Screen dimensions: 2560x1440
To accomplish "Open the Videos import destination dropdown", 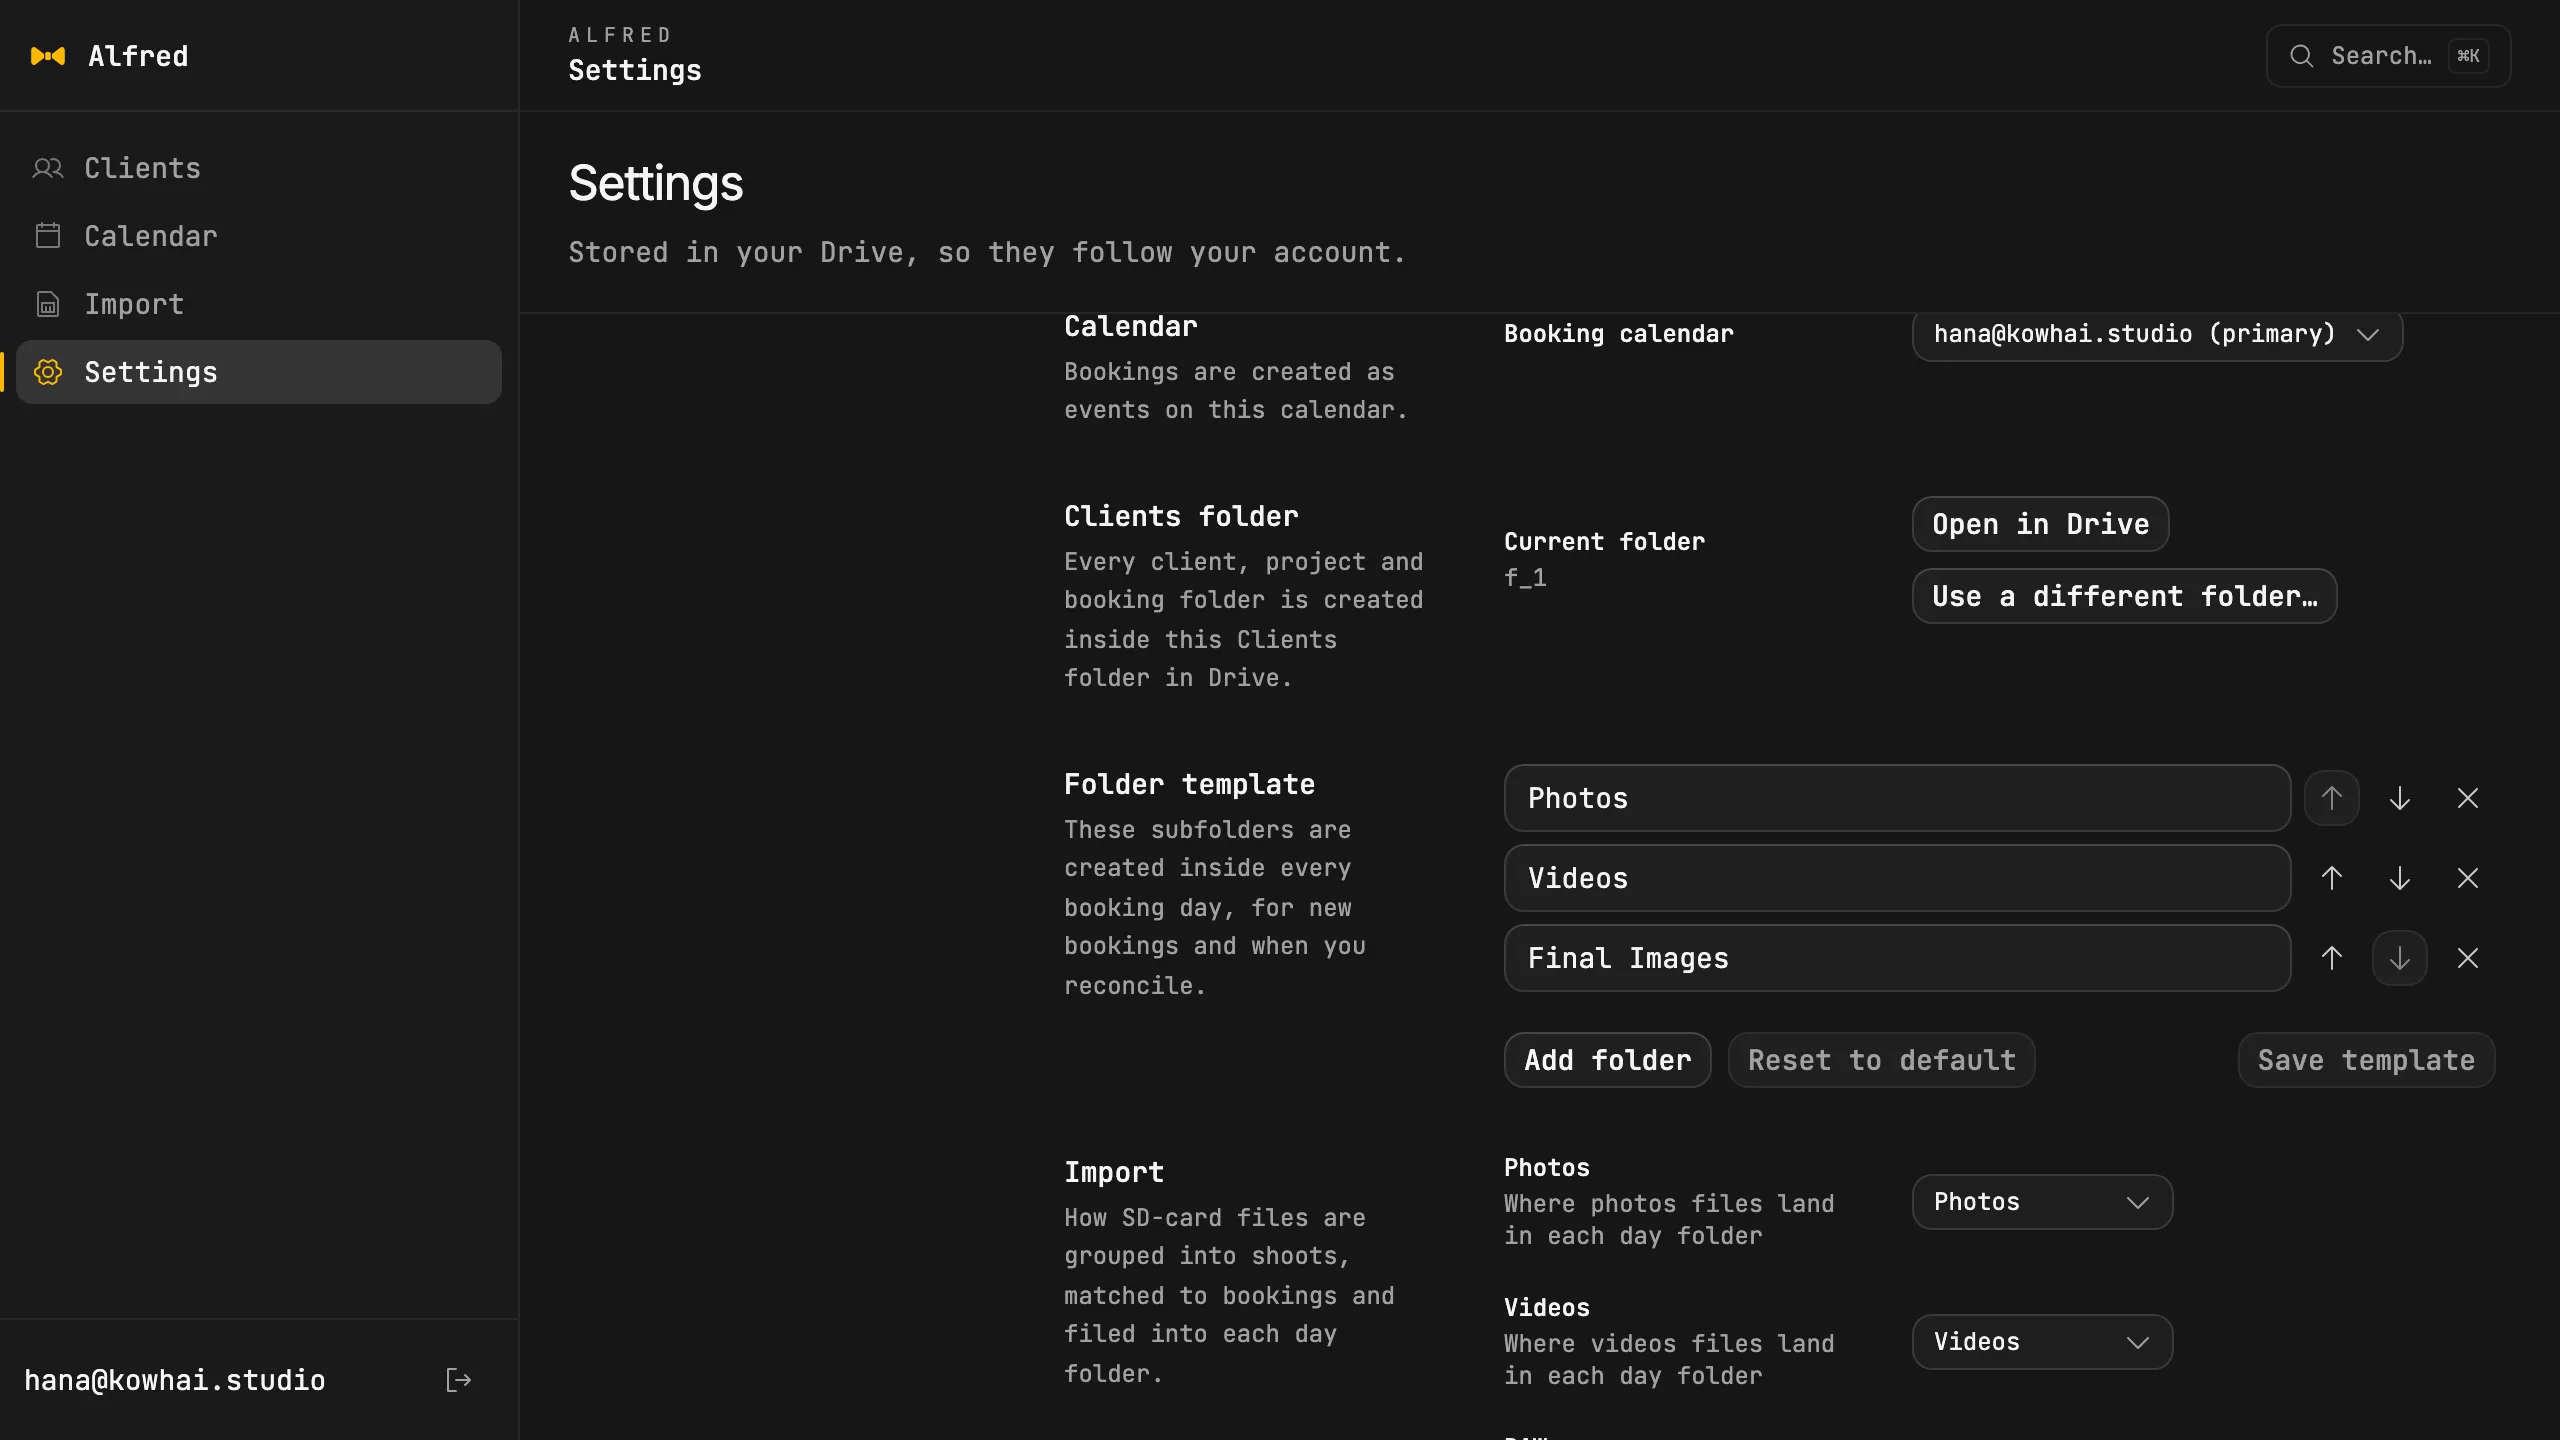I will point(2042,1342).
